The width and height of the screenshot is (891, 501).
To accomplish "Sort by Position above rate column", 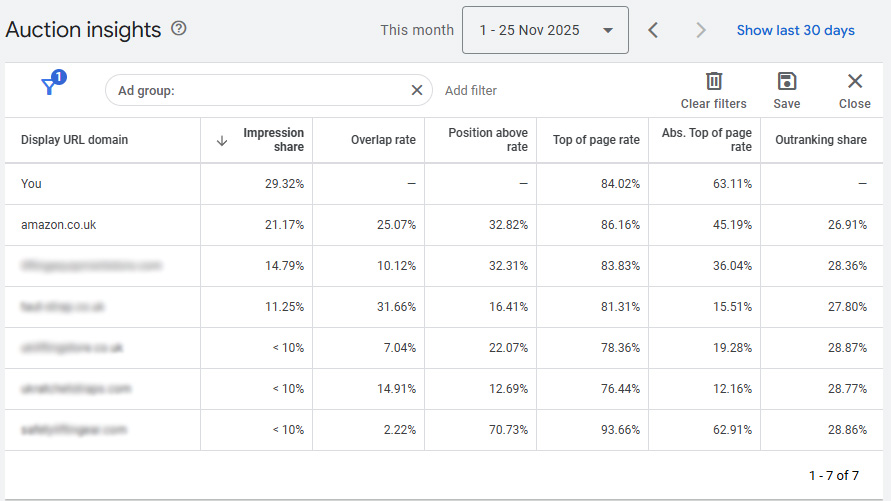I will coord(487,140).
